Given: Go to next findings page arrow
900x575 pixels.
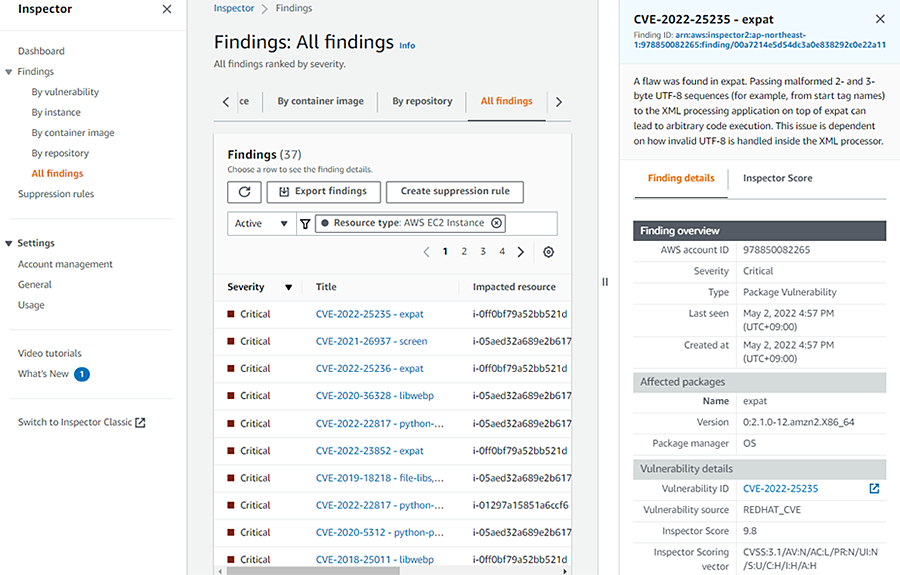Looking at the screenshot, I should 521,252.
